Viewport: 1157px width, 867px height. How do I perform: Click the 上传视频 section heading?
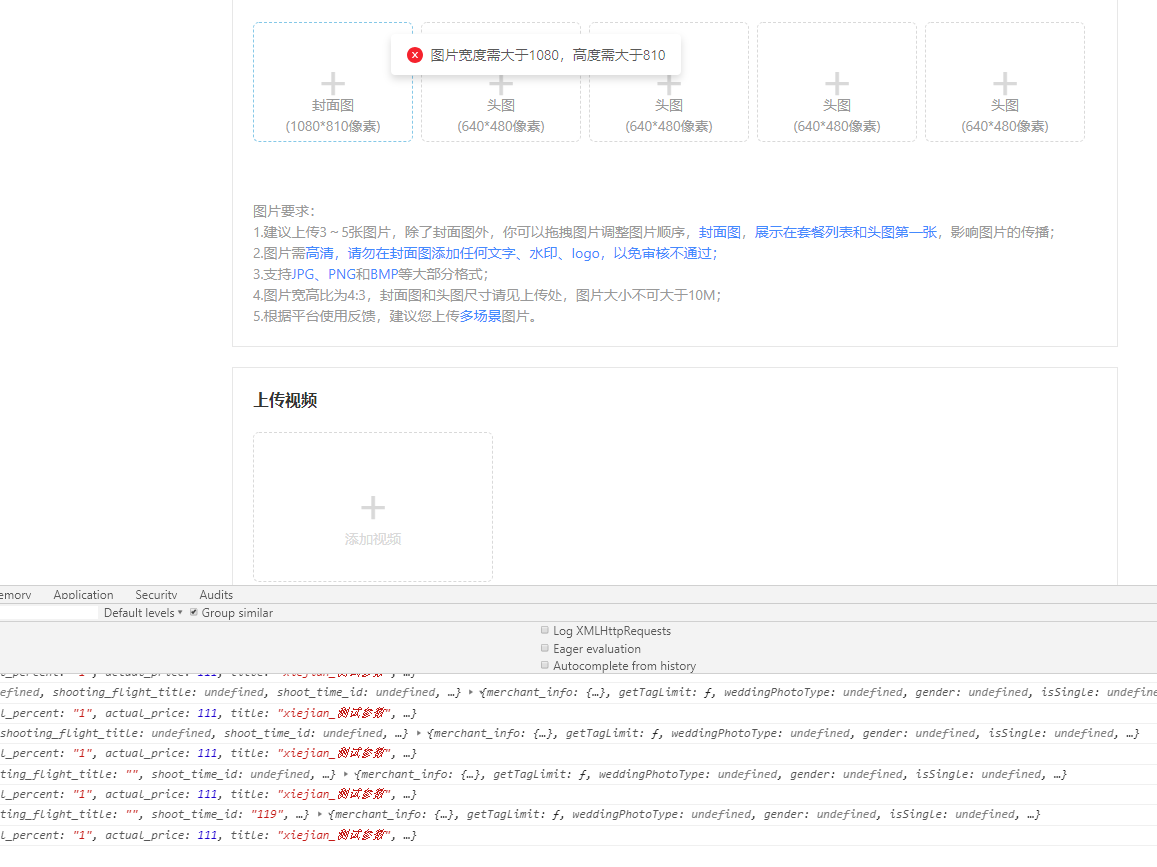point(285,400)
